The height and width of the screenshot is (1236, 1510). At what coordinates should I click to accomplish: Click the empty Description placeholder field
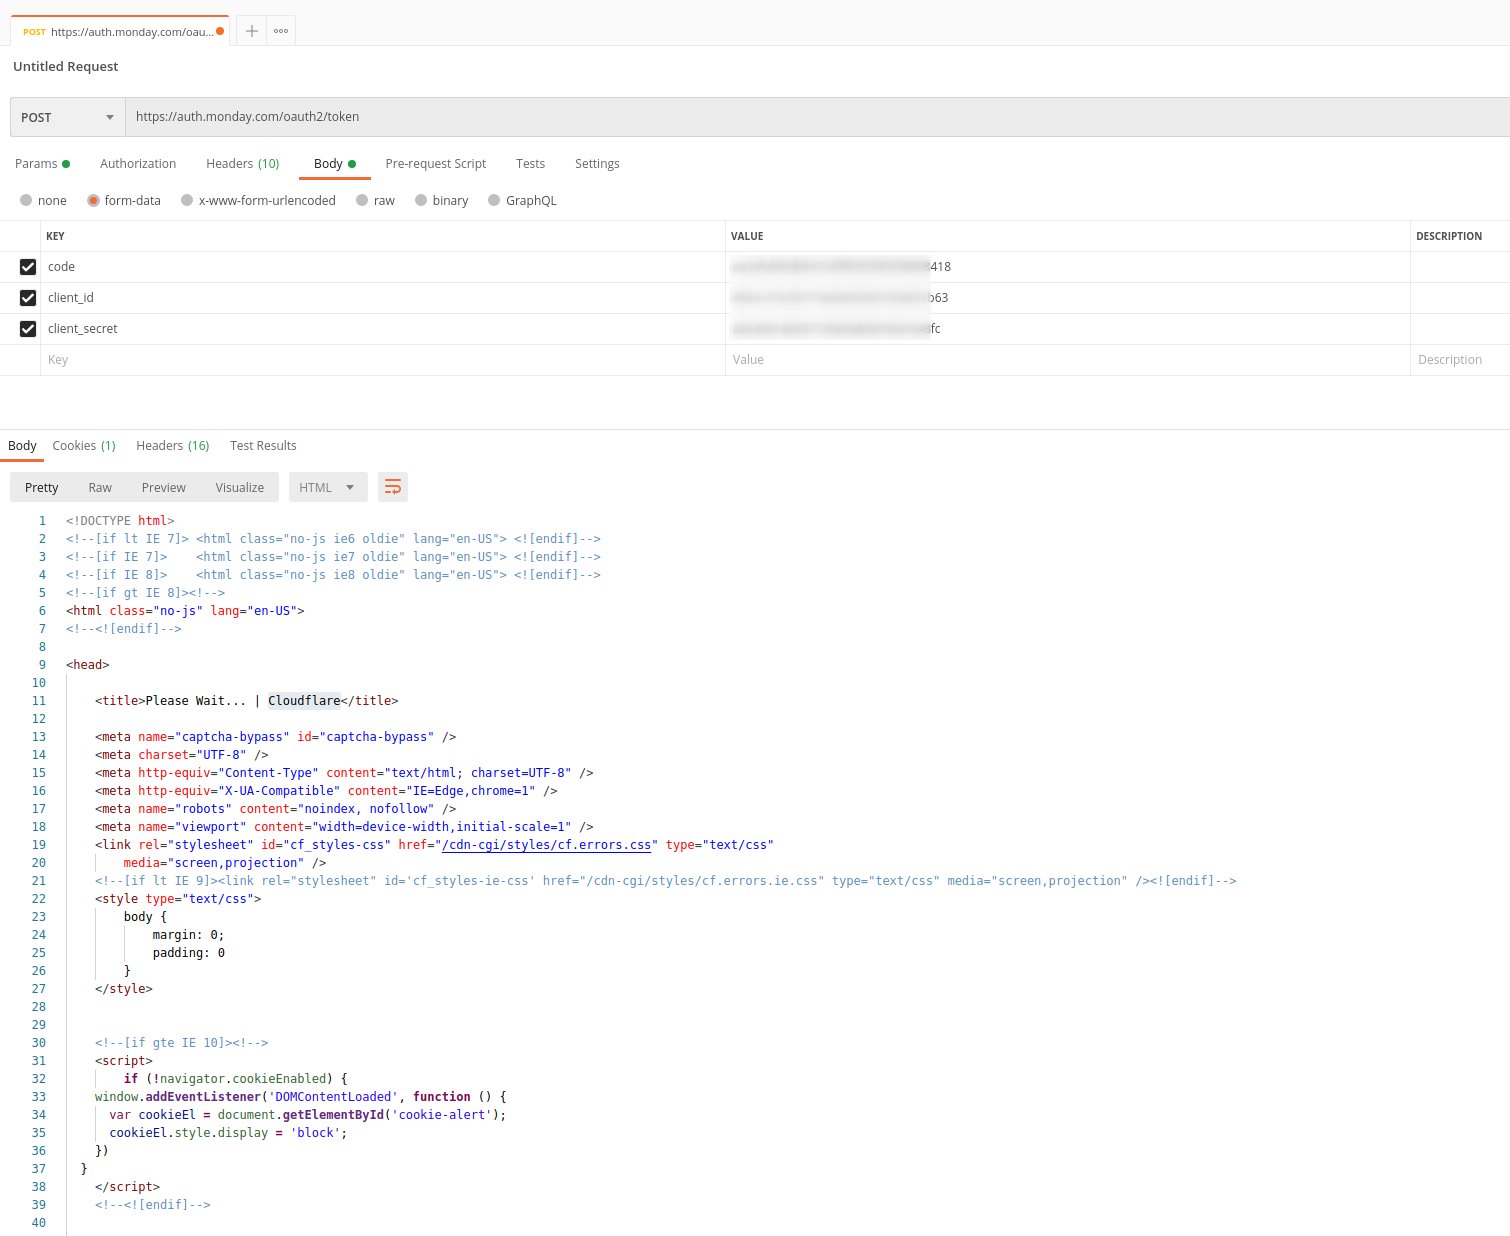tap(1460, 360)
